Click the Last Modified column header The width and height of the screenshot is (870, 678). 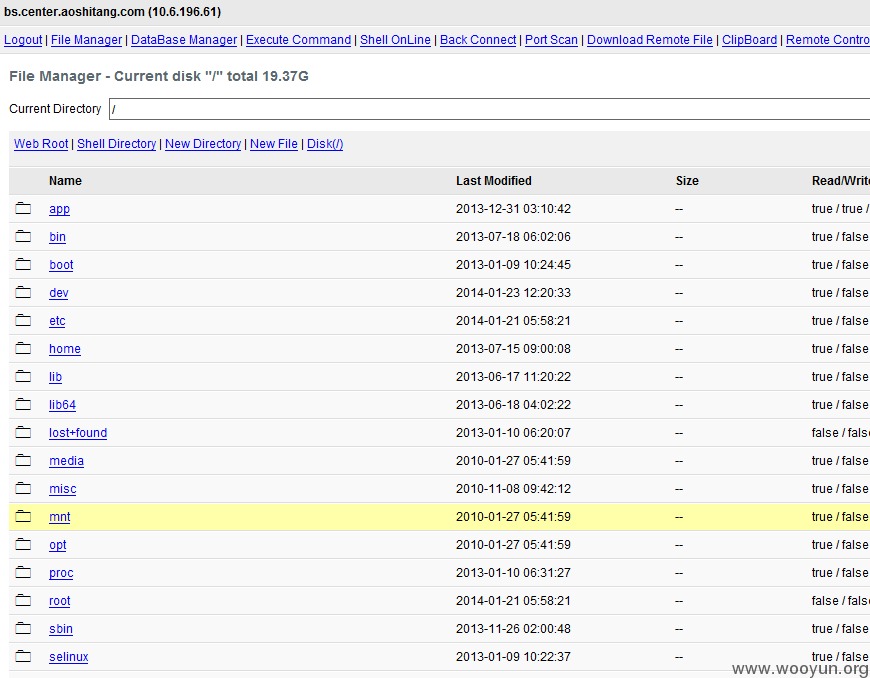coord(494,181)
